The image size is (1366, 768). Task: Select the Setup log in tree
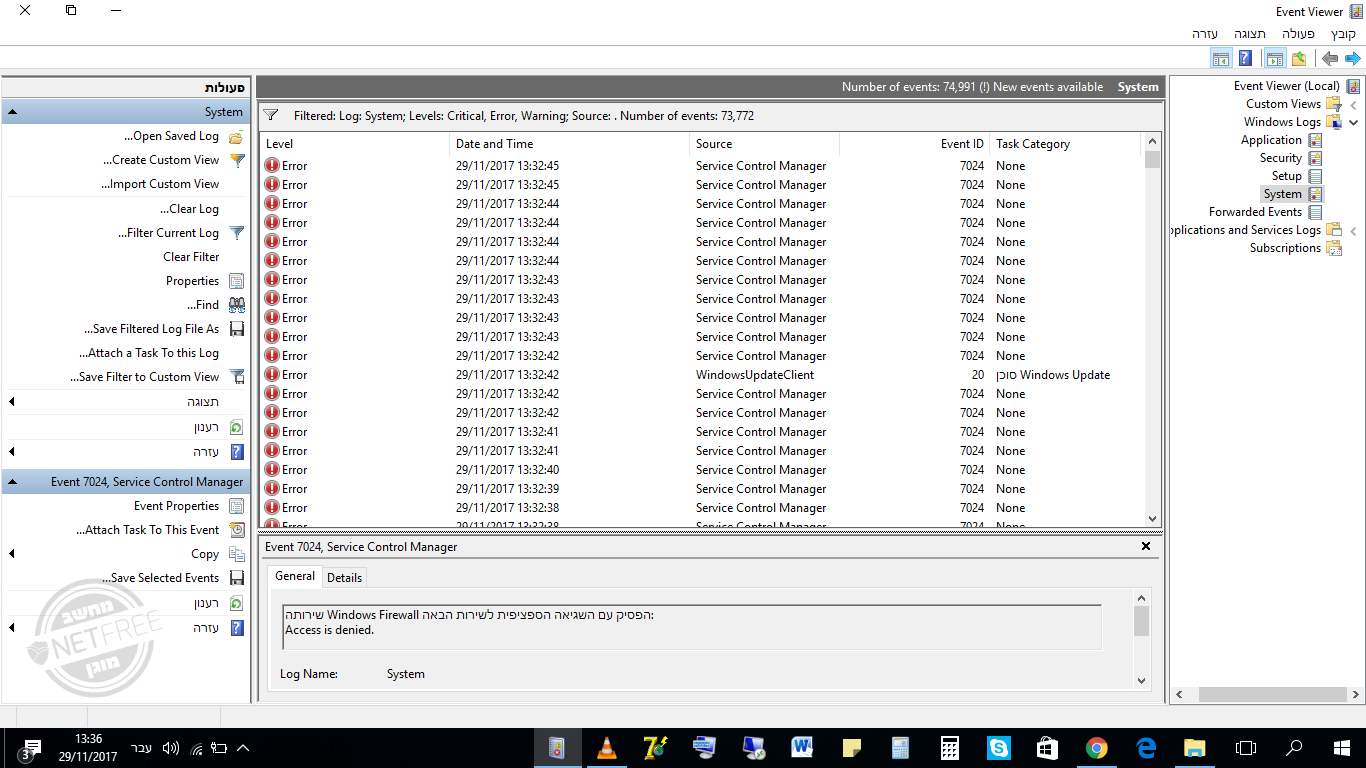pyautogui.click(x=1286, y=176)
